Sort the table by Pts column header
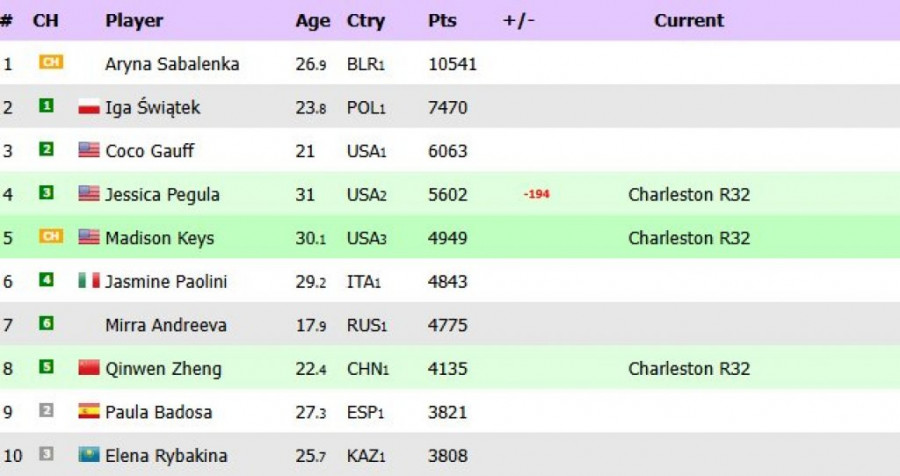 [x=443, y=20]
